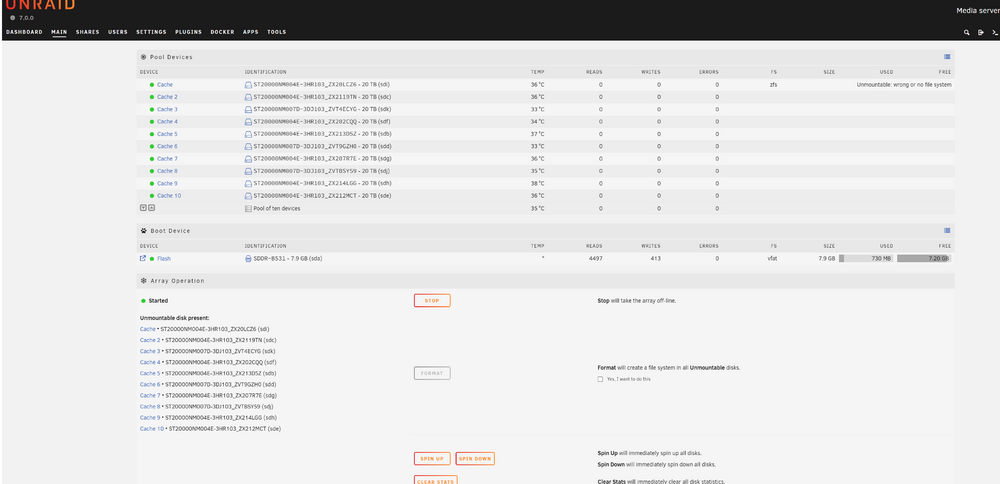Image resolution: width=1000 pixels, height=484 pixels.
Task: Click disk icon beside ZX202CQQ identification
Action: (x=249, y=122)
